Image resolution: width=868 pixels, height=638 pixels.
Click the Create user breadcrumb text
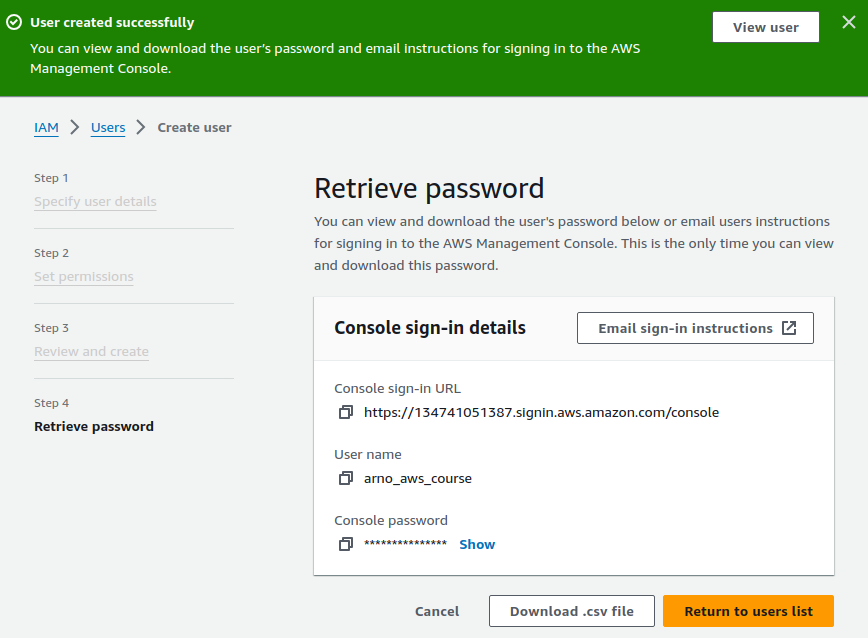(x=194, y=127)
